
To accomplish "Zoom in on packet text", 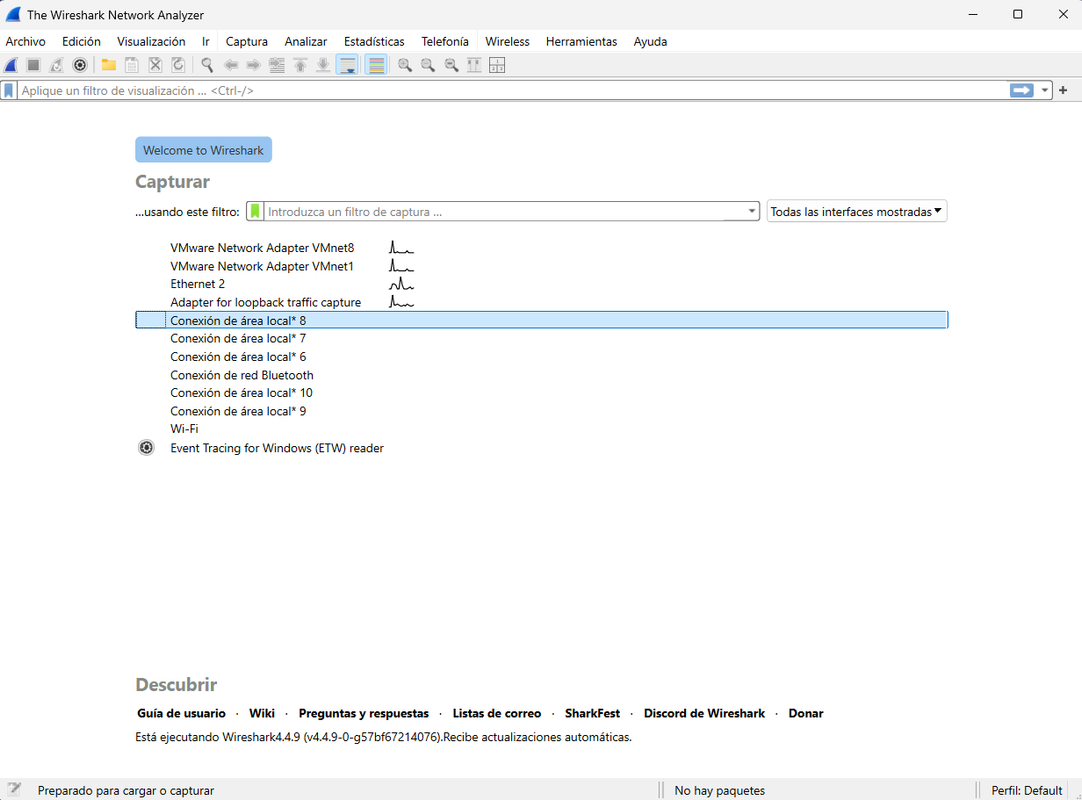I will (x=405, y=65).
